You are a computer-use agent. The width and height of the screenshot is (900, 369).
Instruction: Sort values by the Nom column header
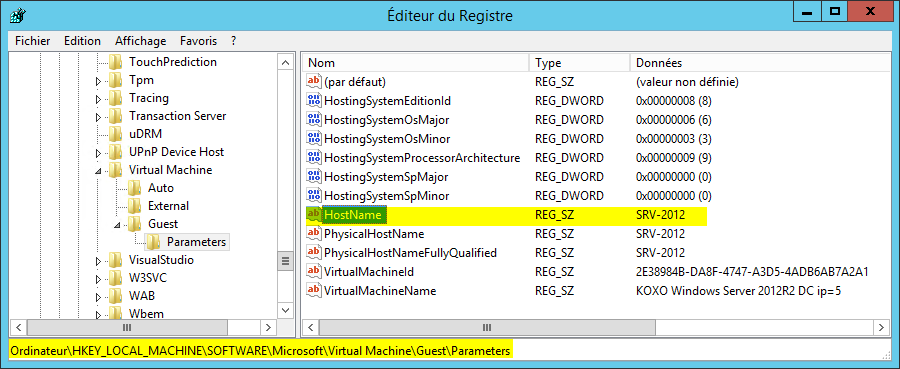[x=416, y=63]
